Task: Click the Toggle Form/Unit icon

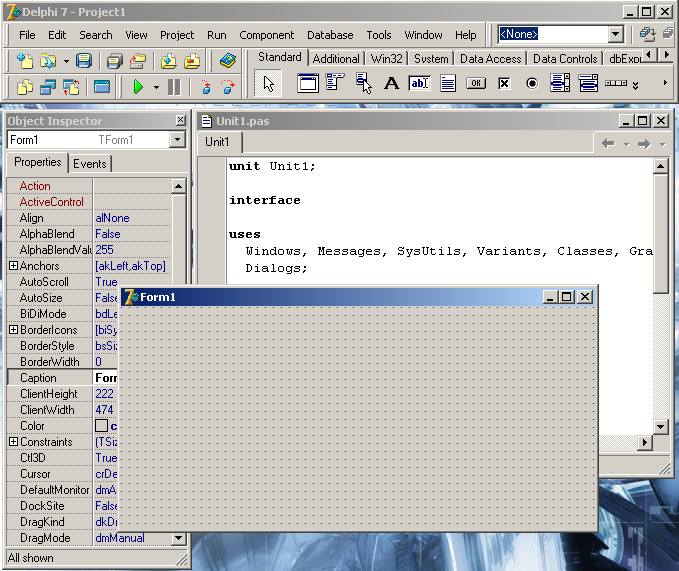Action: tap(71, 87)
